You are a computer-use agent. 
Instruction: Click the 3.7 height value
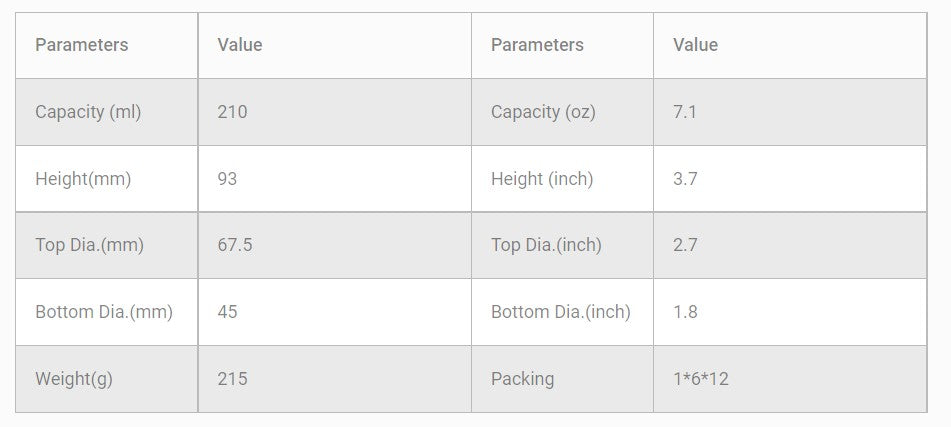point(685,179)
